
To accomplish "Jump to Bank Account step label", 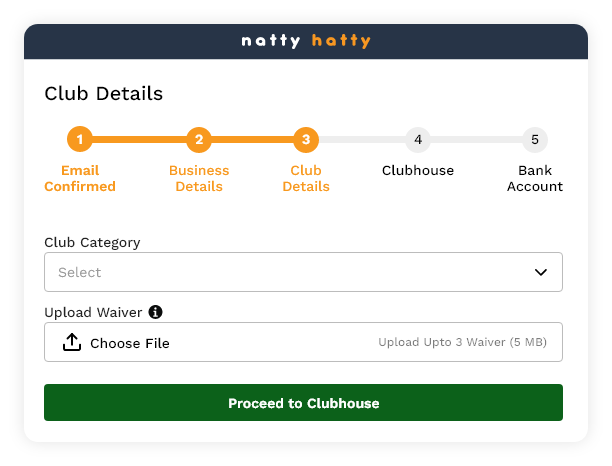I will pyautogui.click(x=535, y=178).
